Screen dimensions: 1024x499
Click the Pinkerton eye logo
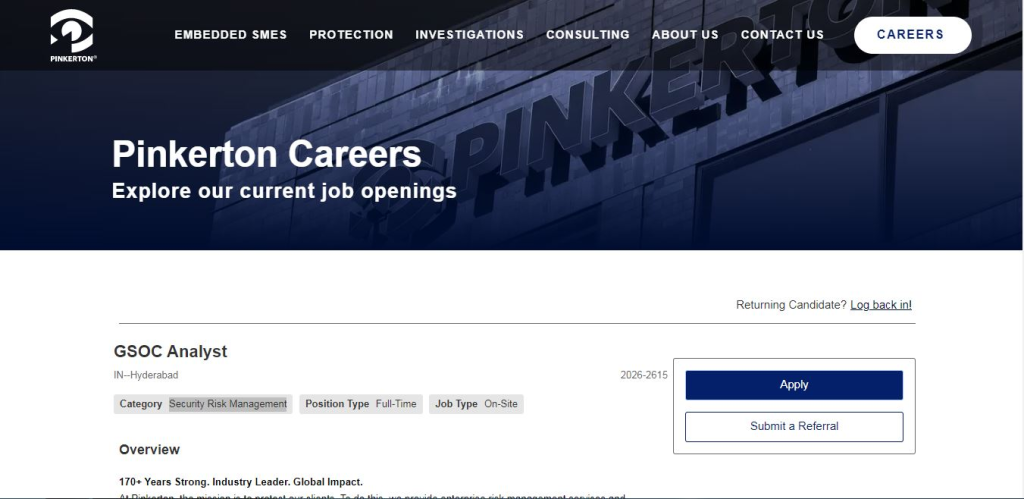[72, 35]
